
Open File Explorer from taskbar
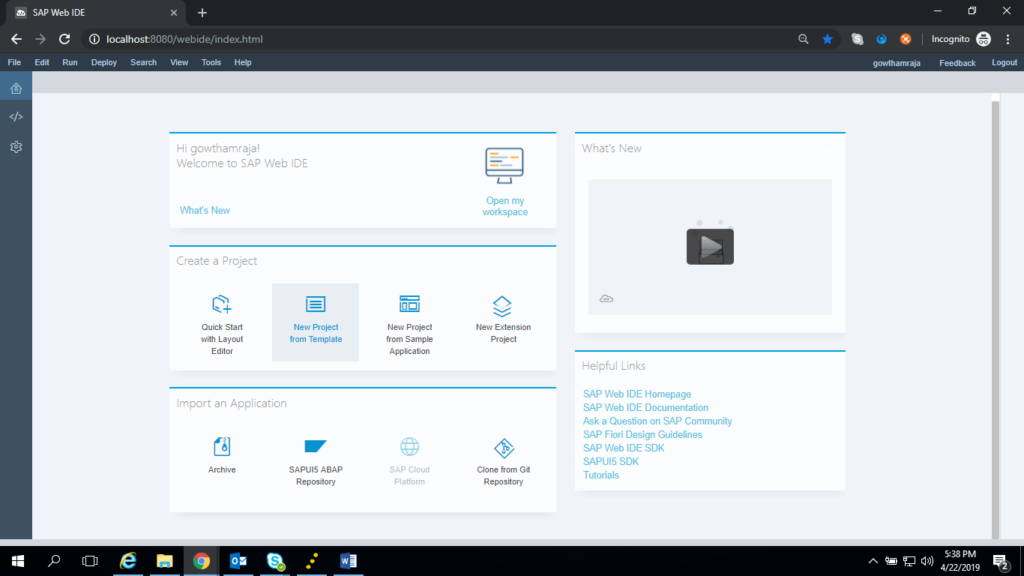[x=165, y=561]
